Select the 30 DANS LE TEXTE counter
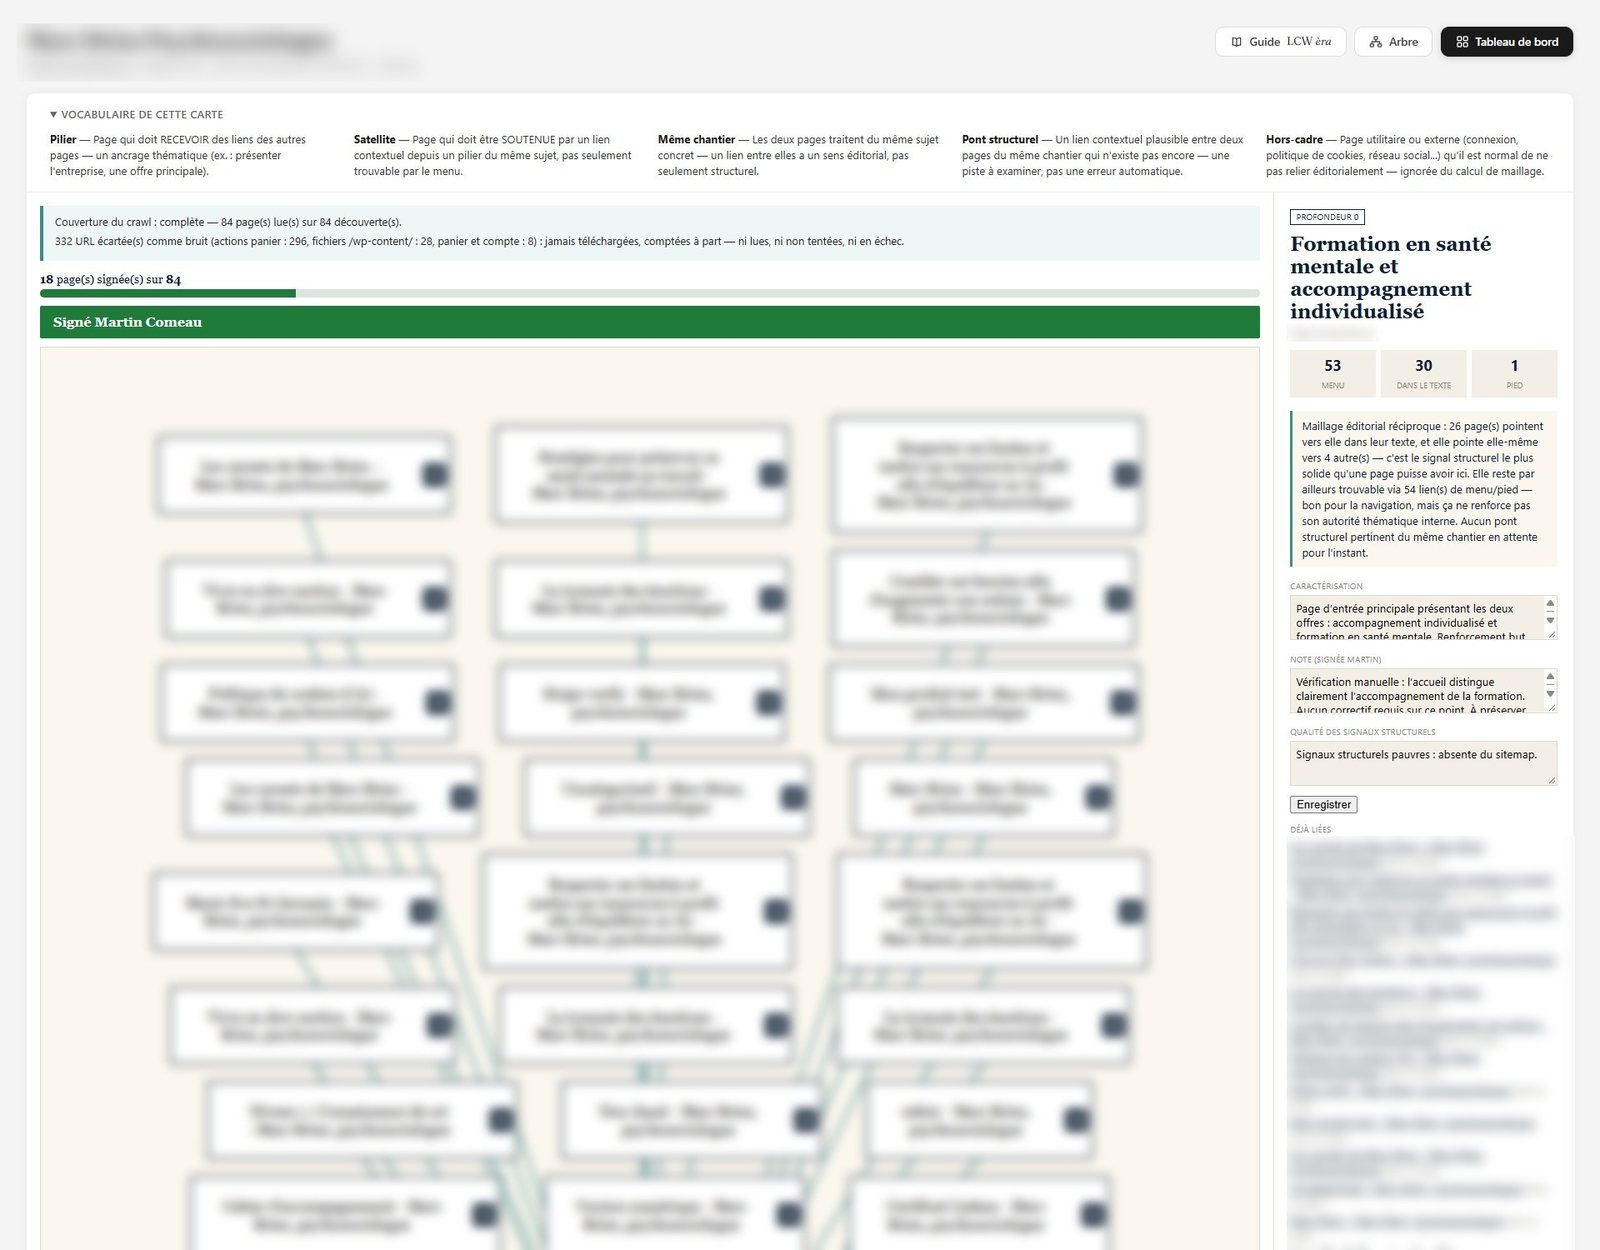Viewport: 1600px width, 1250px height. (1424, 374)
